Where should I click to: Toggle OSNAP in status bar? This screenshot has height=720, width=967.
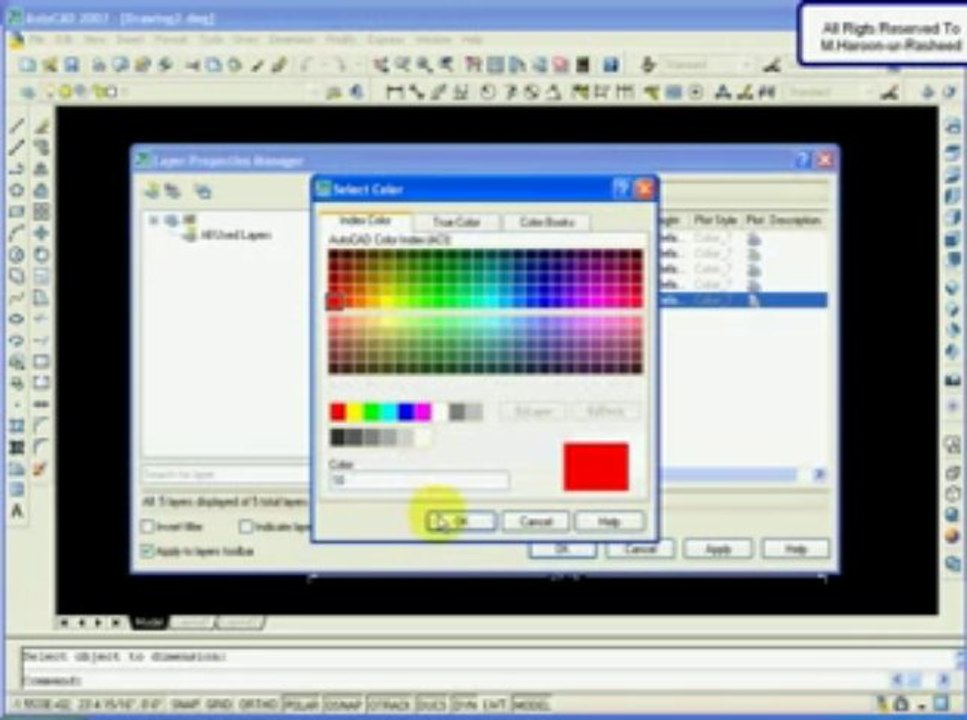point(344,704)
